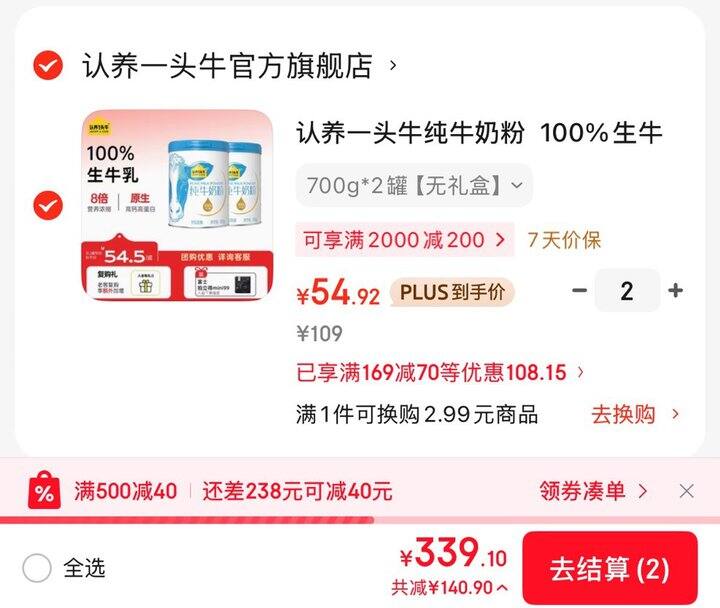Open 领券凑单 coupon collection
This screenshot has height=608, width=720.
click(593, 491)
